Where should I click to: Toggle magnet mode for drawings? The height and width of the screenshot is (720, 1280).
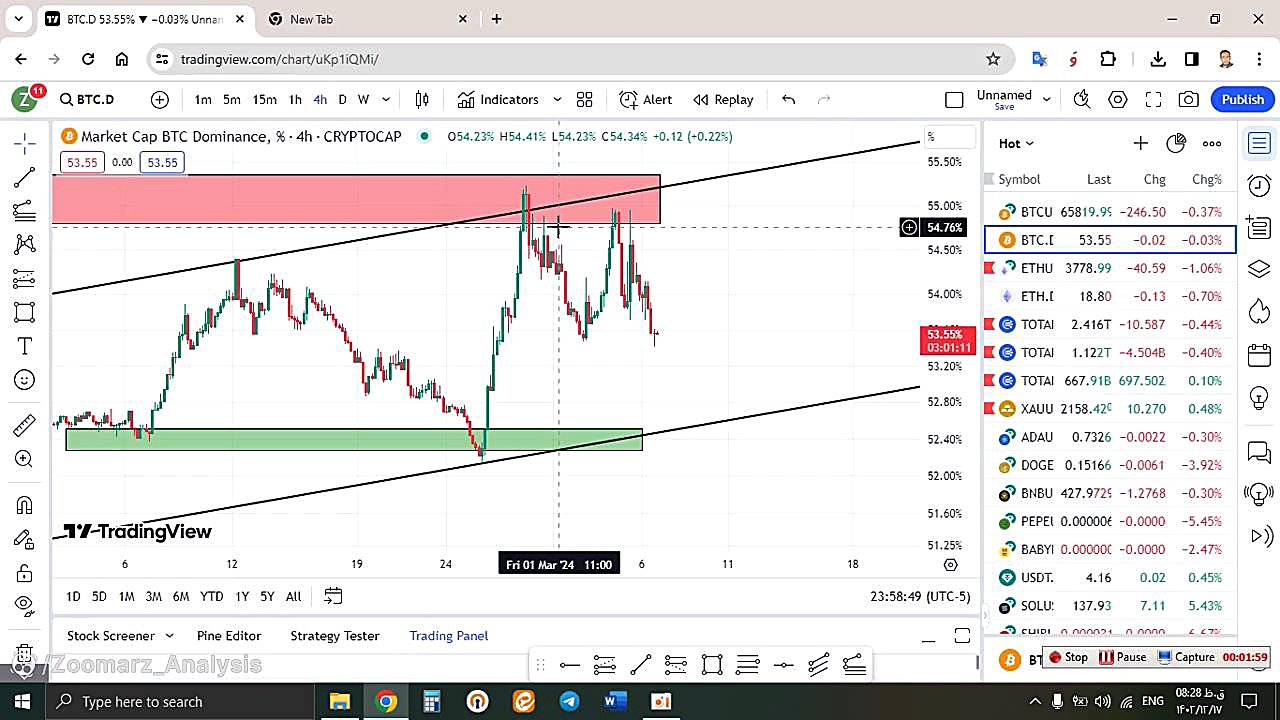tap(25, 506)
